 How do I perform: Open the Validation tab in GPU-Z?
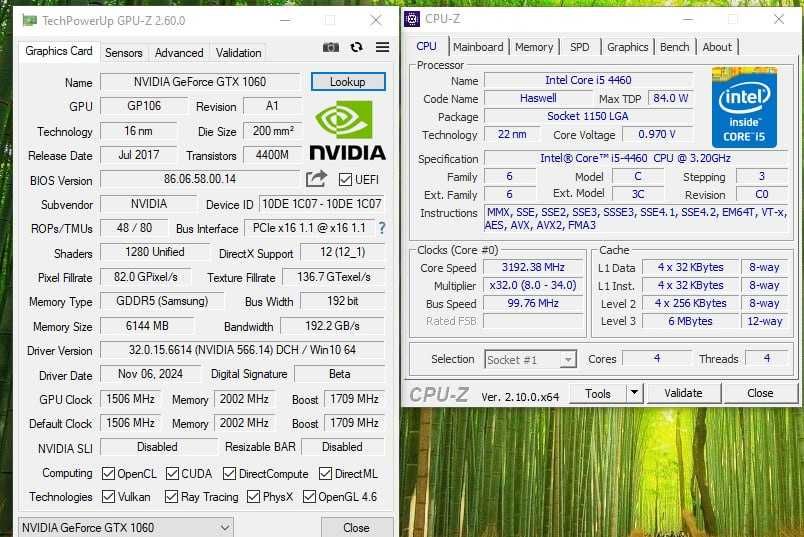pyautogui.click(x=238, y=53)
